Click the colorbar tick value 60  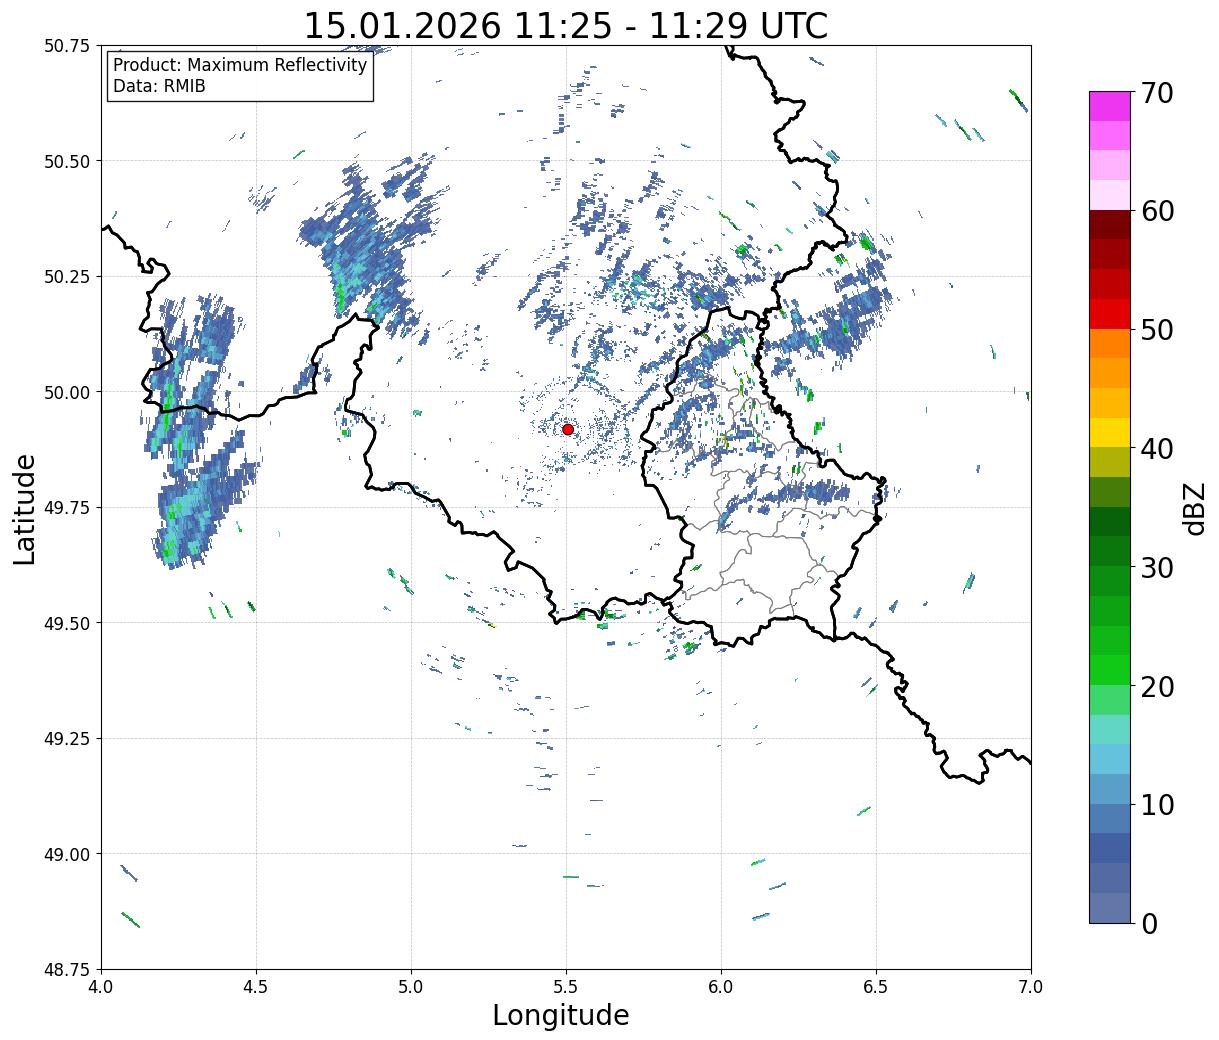point(1157,211)
